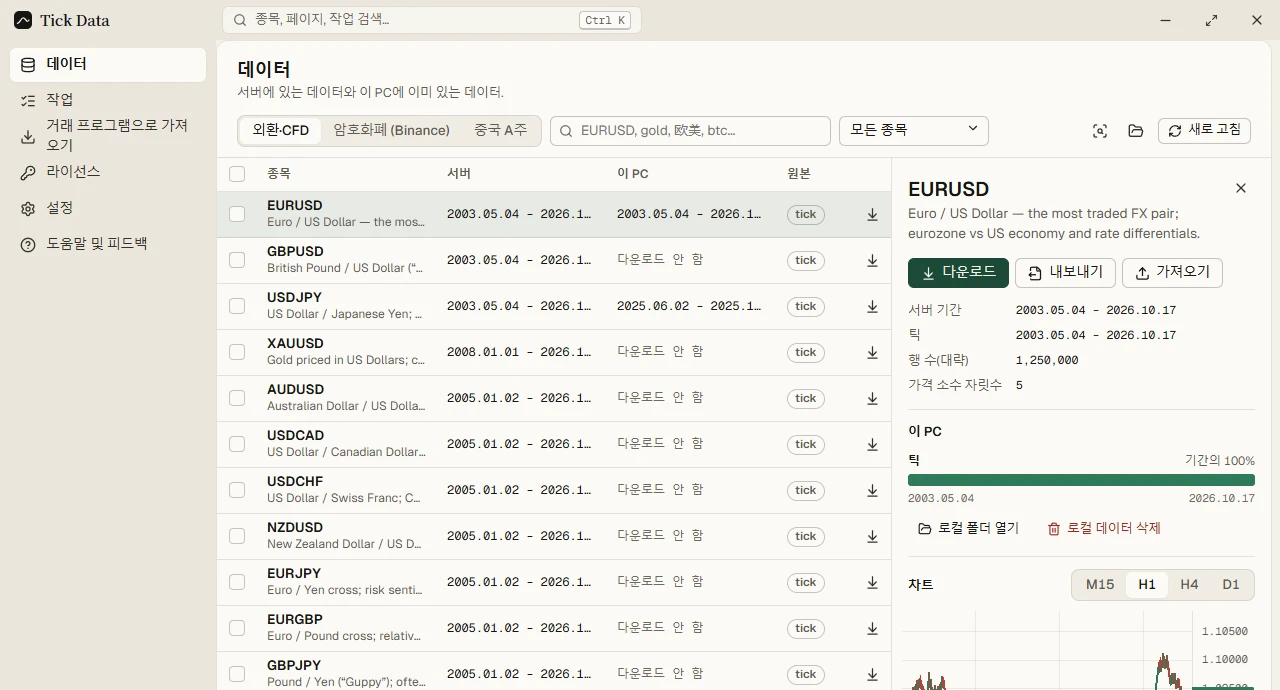The width and height of the screenshot is (1280, 690).
Task: Click the 내보내기 export button
Action: pos(1065,273)
